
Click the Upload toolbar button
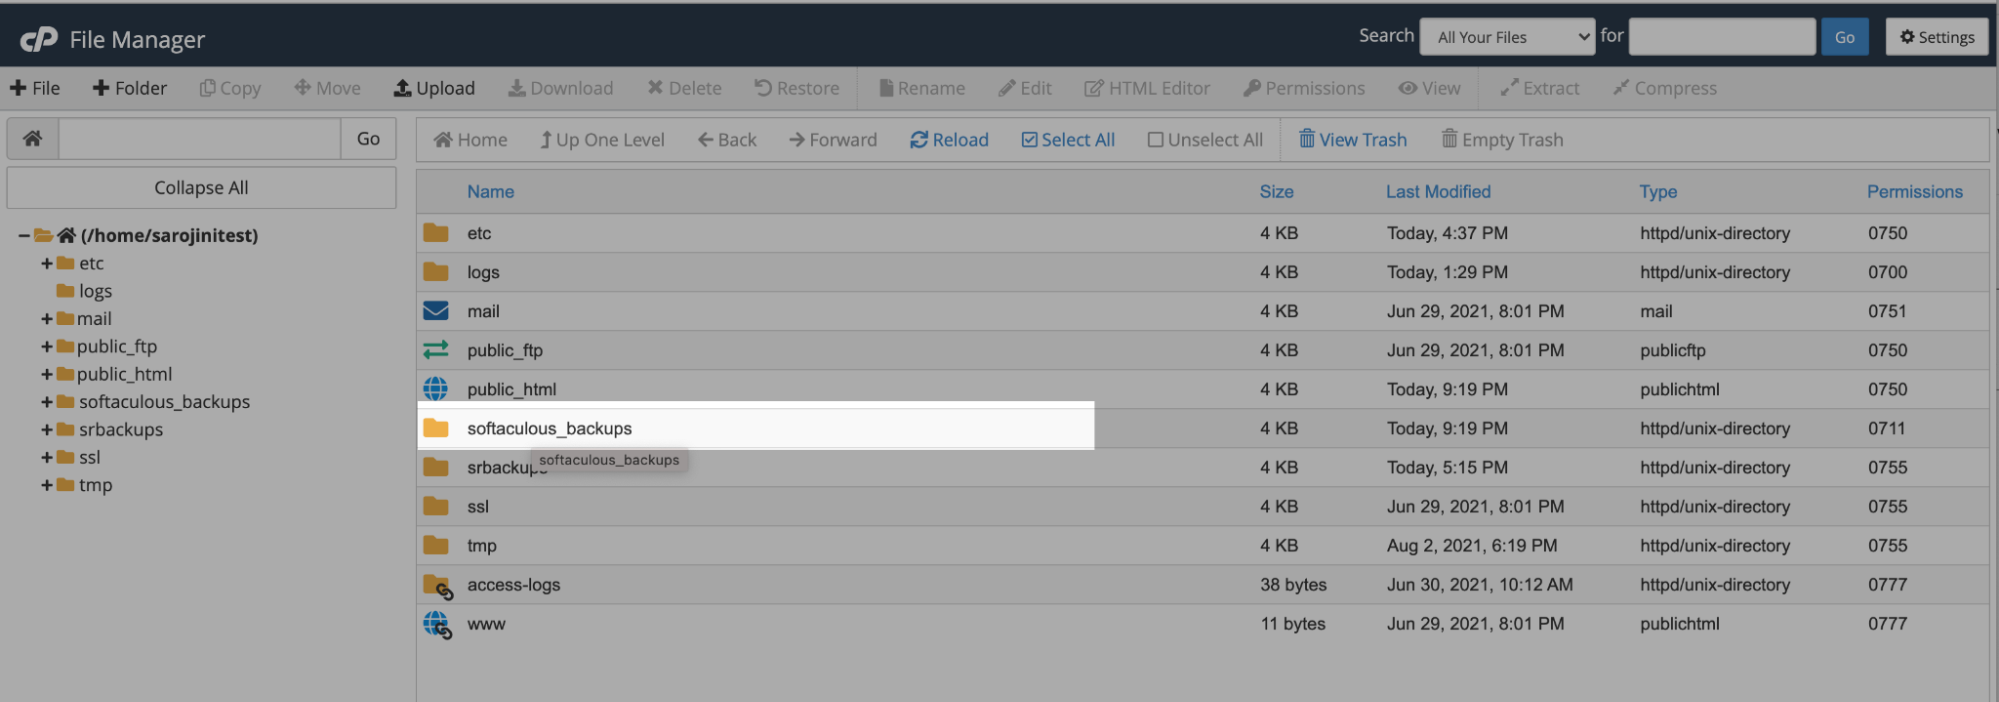pos(434,88)
